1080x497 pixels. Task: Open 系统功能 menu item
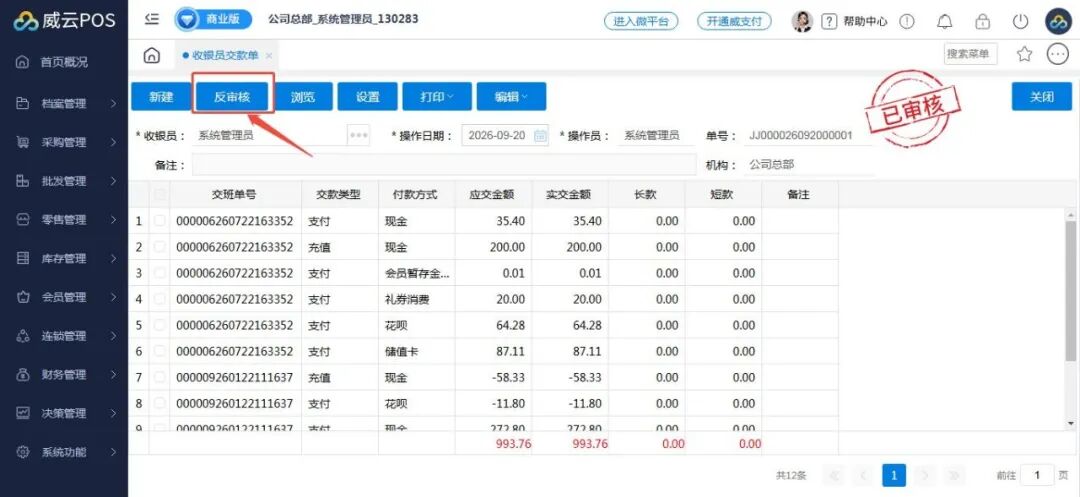click(x=64, y=452)
